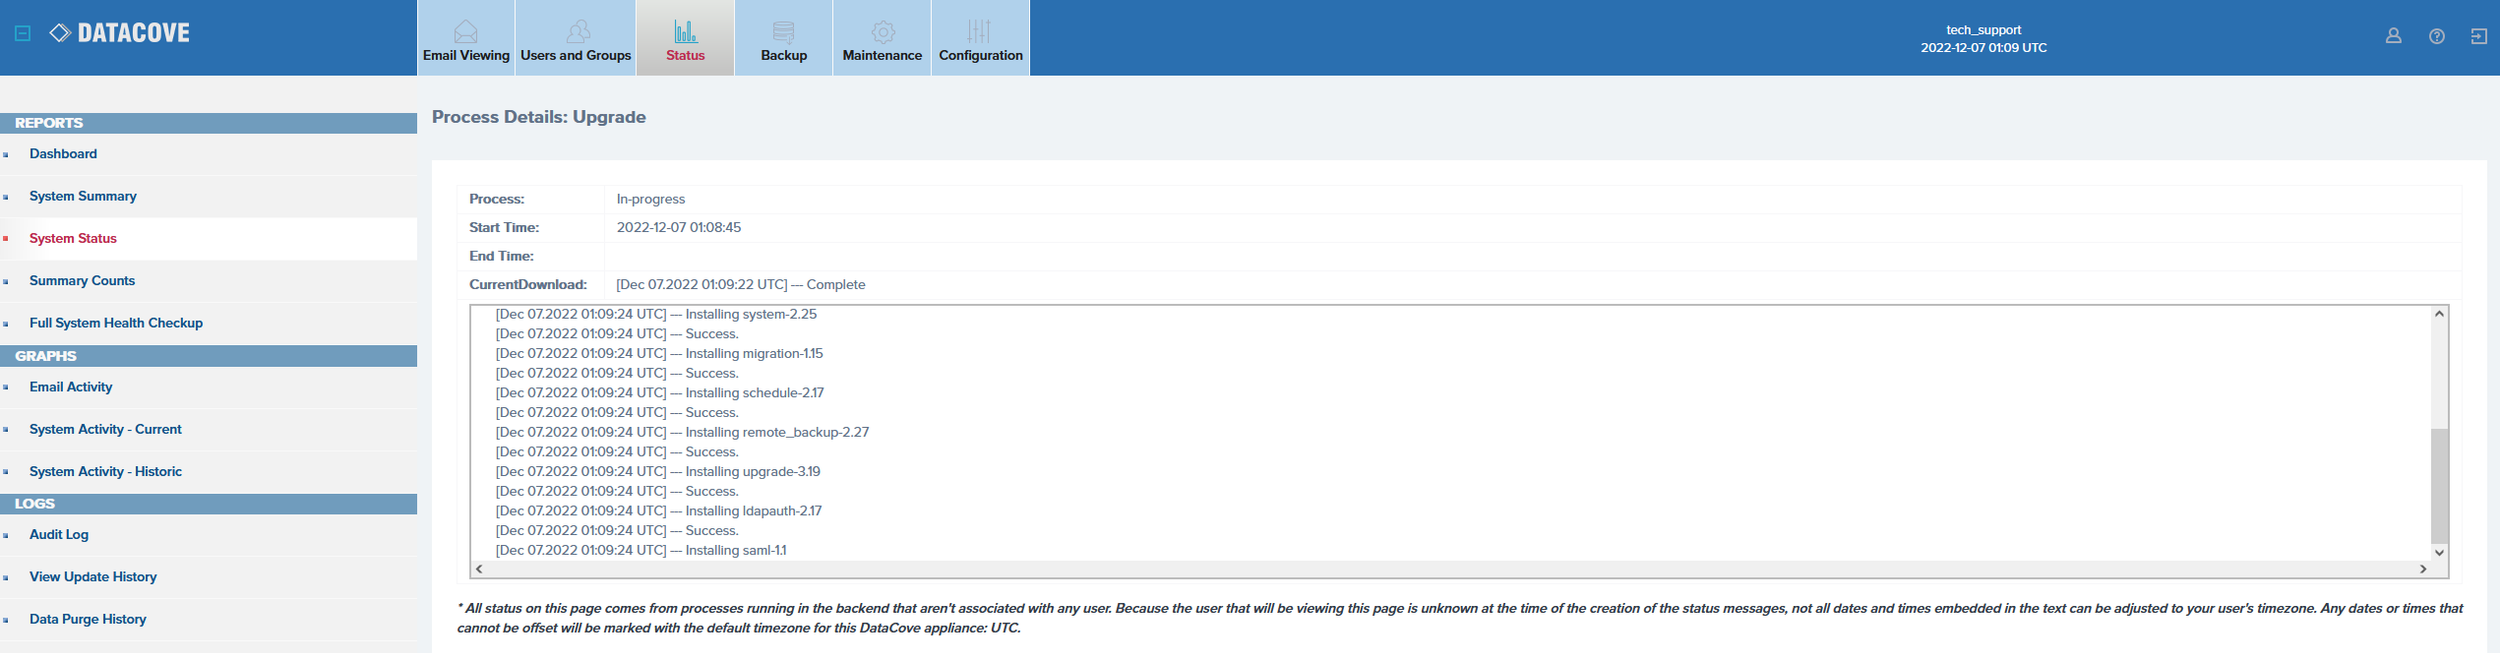Click the Configuration sliders icon

[980, 31]
